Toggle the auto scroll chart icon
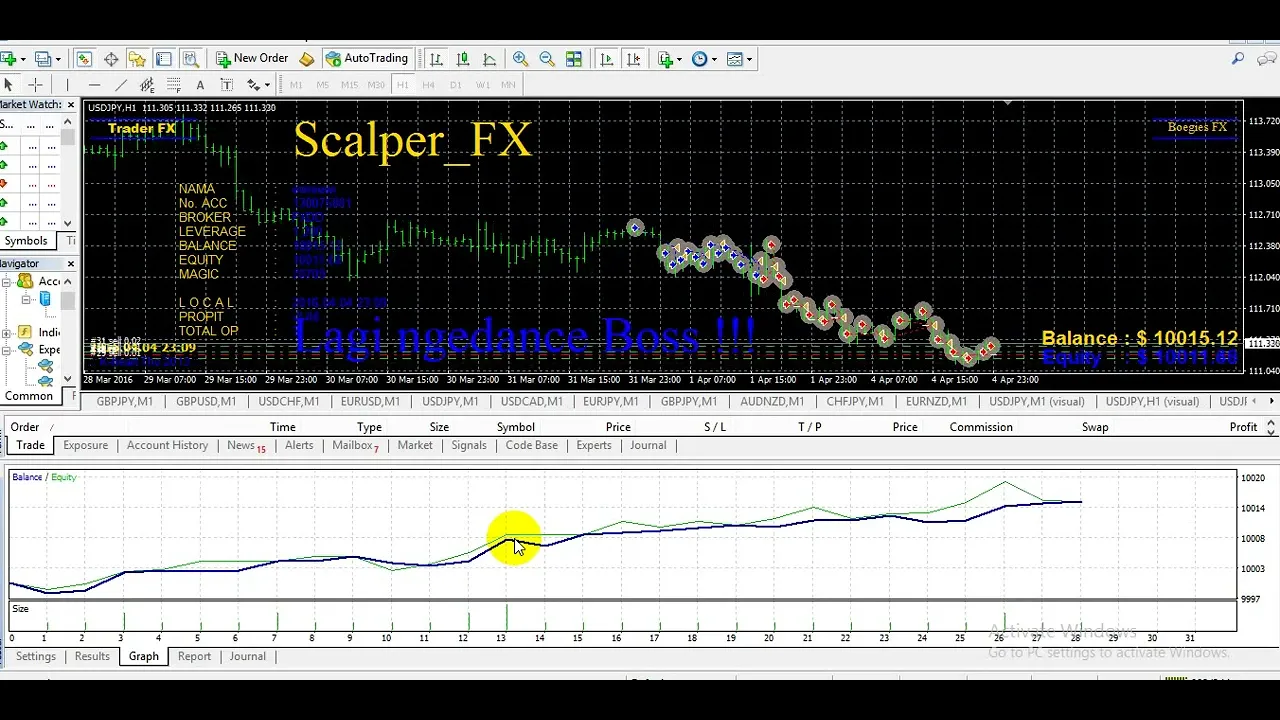1280x720 pixels. pos(606,59)
